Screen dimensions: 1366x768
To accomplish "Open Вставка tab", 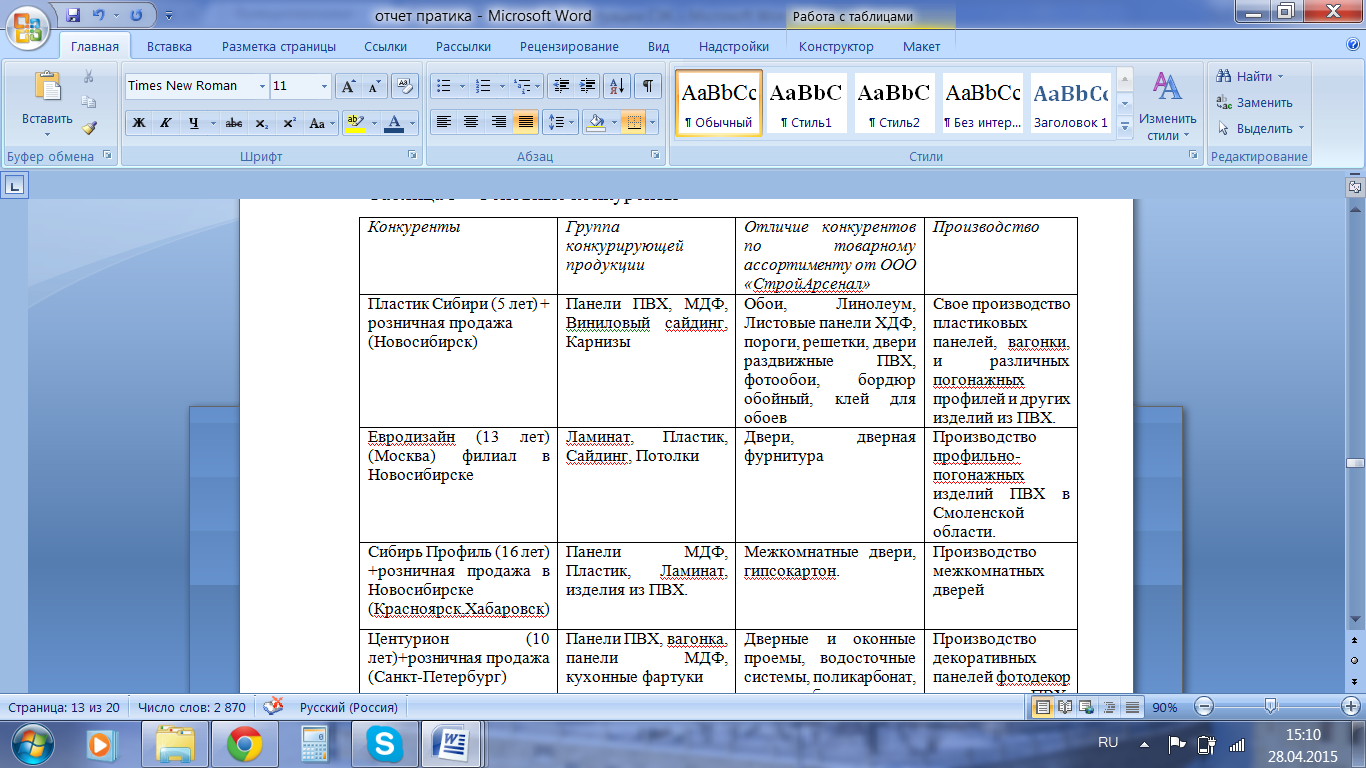I will coord(170,47).
